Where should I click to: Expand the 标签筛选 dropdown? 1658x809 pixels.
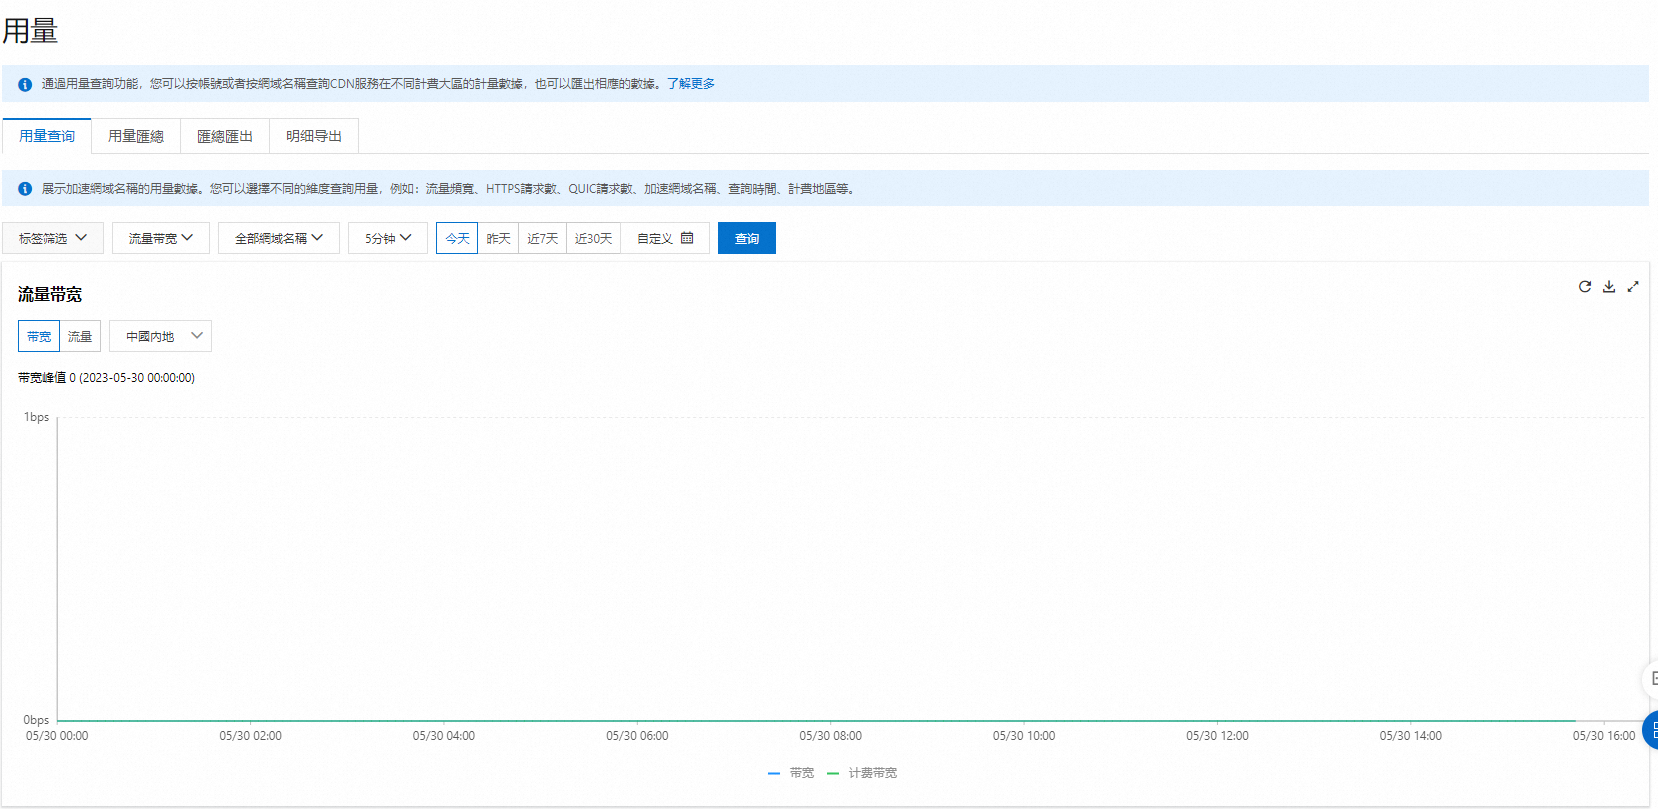(53, 238)
